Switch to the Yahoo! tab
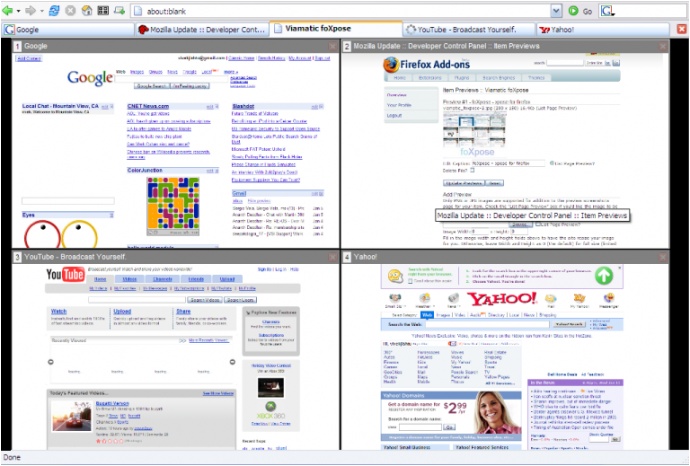690x466 pixels. coord(602,29)
